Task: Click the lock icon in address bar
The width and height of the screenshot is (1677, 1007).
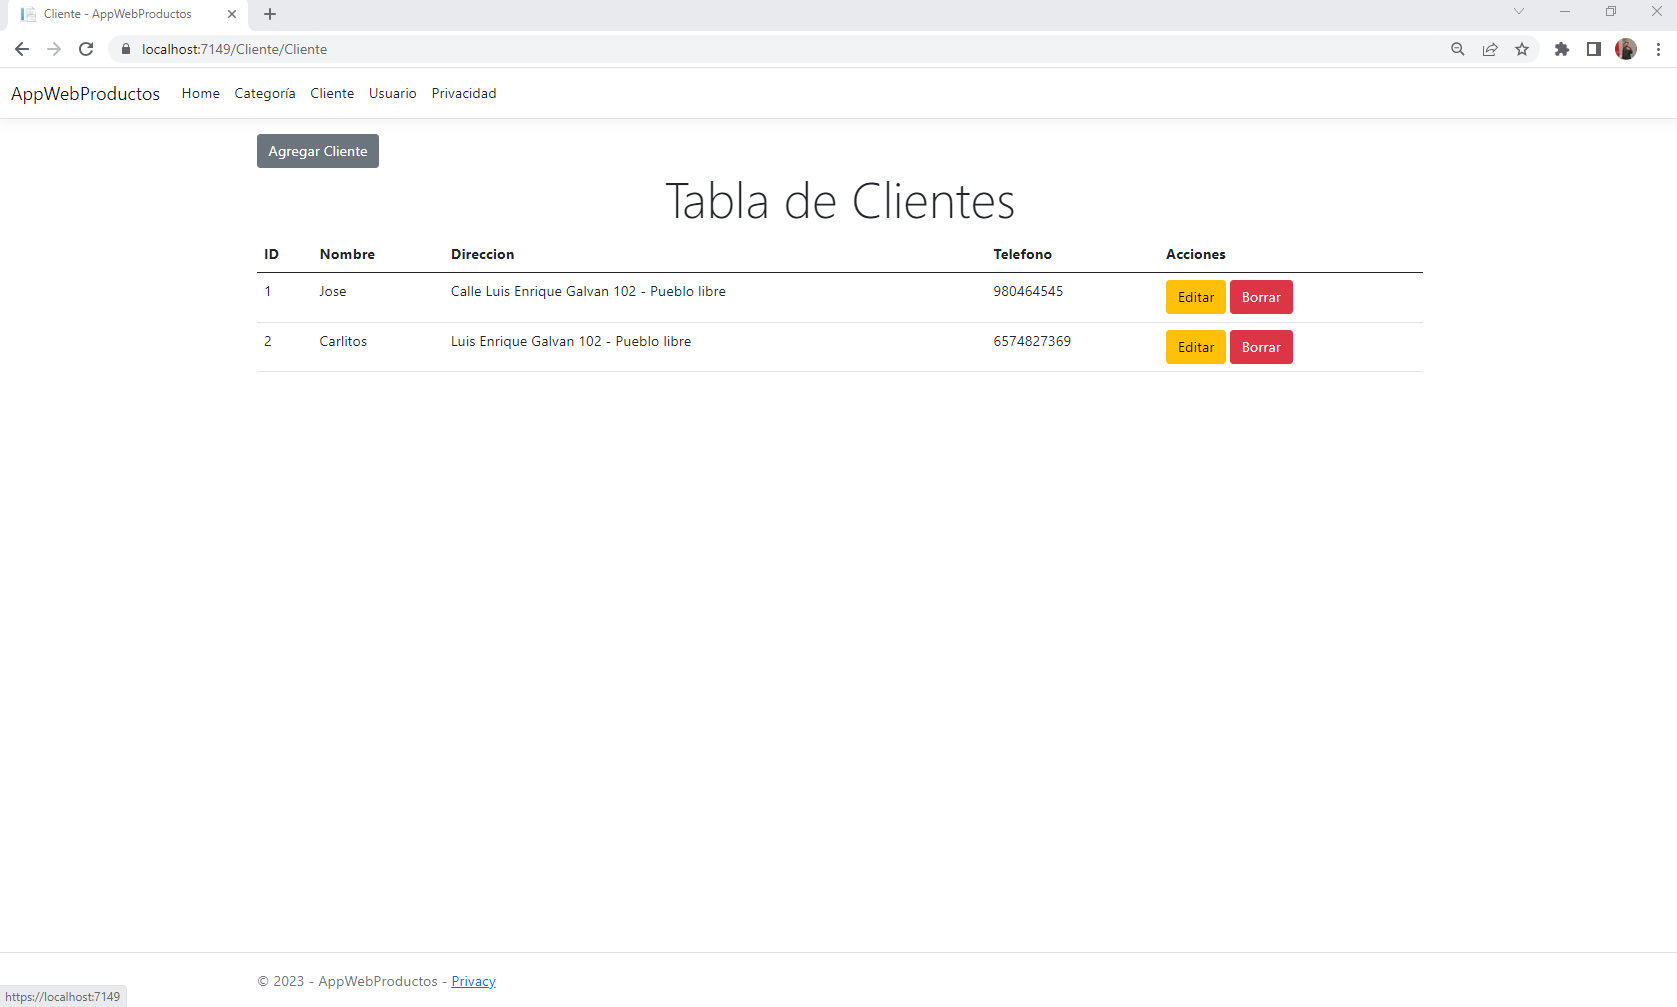Action: point(126,49)
